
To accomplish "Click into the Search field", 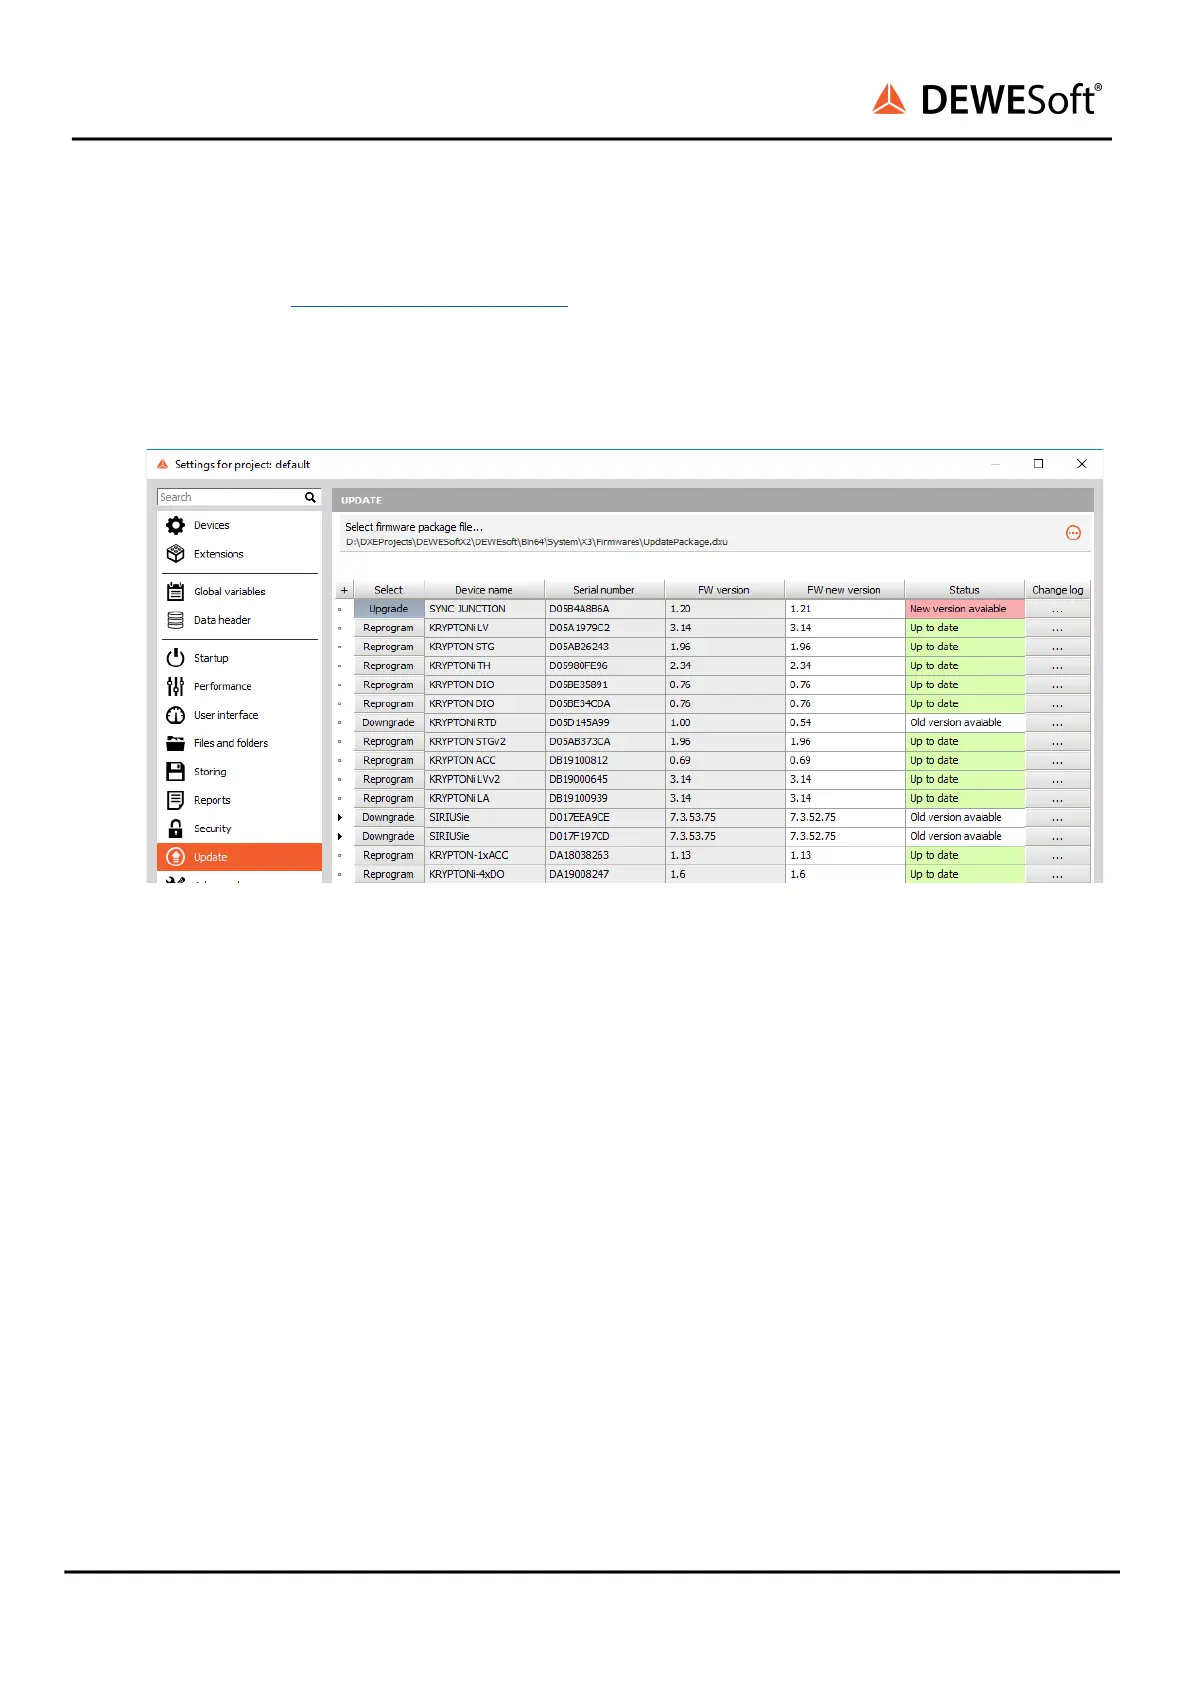I will click(231, 497).
